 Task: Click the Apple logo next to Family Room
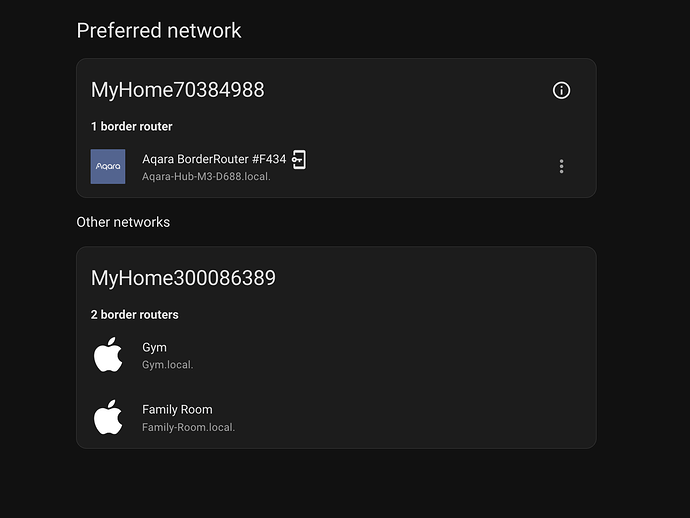coord(108,417)
